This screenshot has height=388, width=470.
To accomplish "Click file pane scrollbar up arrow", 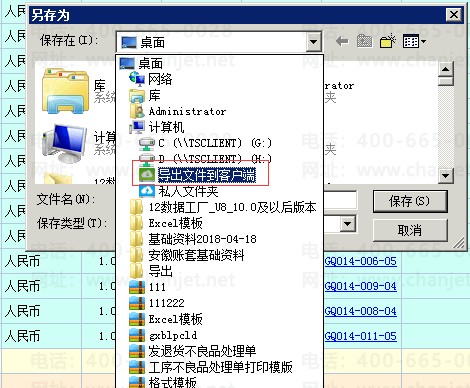I will point(445,70).
